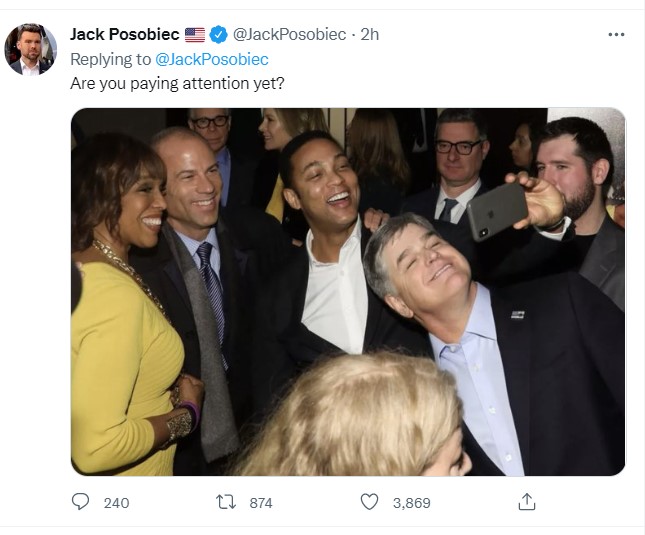Viewport: 645px width, 535px height.
Task: Click the Jack Posobiec display name
Action: (125, 35)
